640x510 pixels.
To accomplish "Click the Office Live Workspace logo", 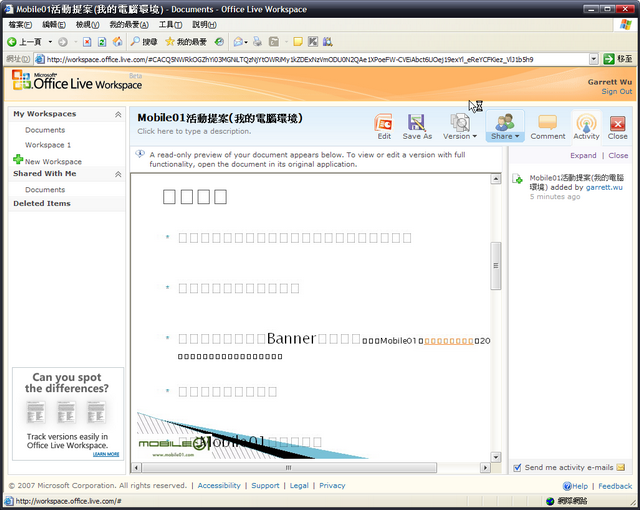I will [77, 80].
